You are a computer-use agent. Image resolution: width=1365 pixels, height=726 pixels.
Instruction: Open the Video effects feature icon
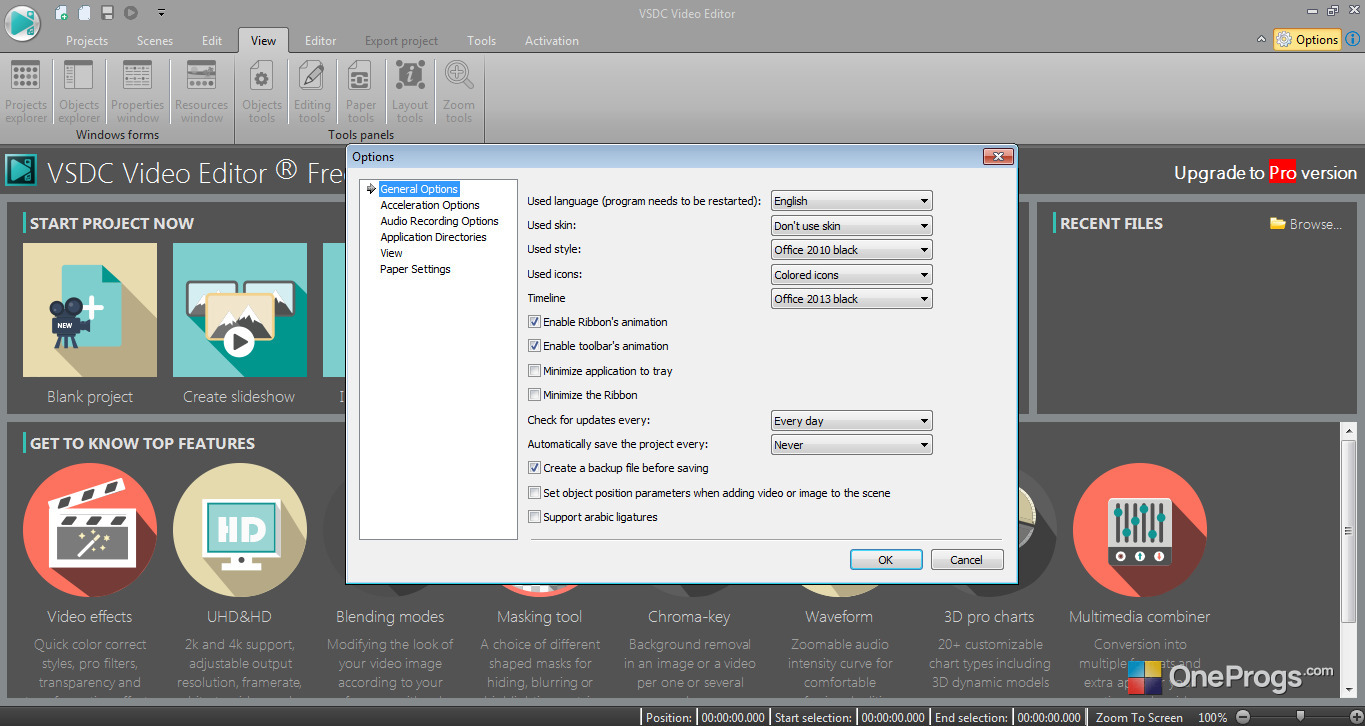pos(90,531)
